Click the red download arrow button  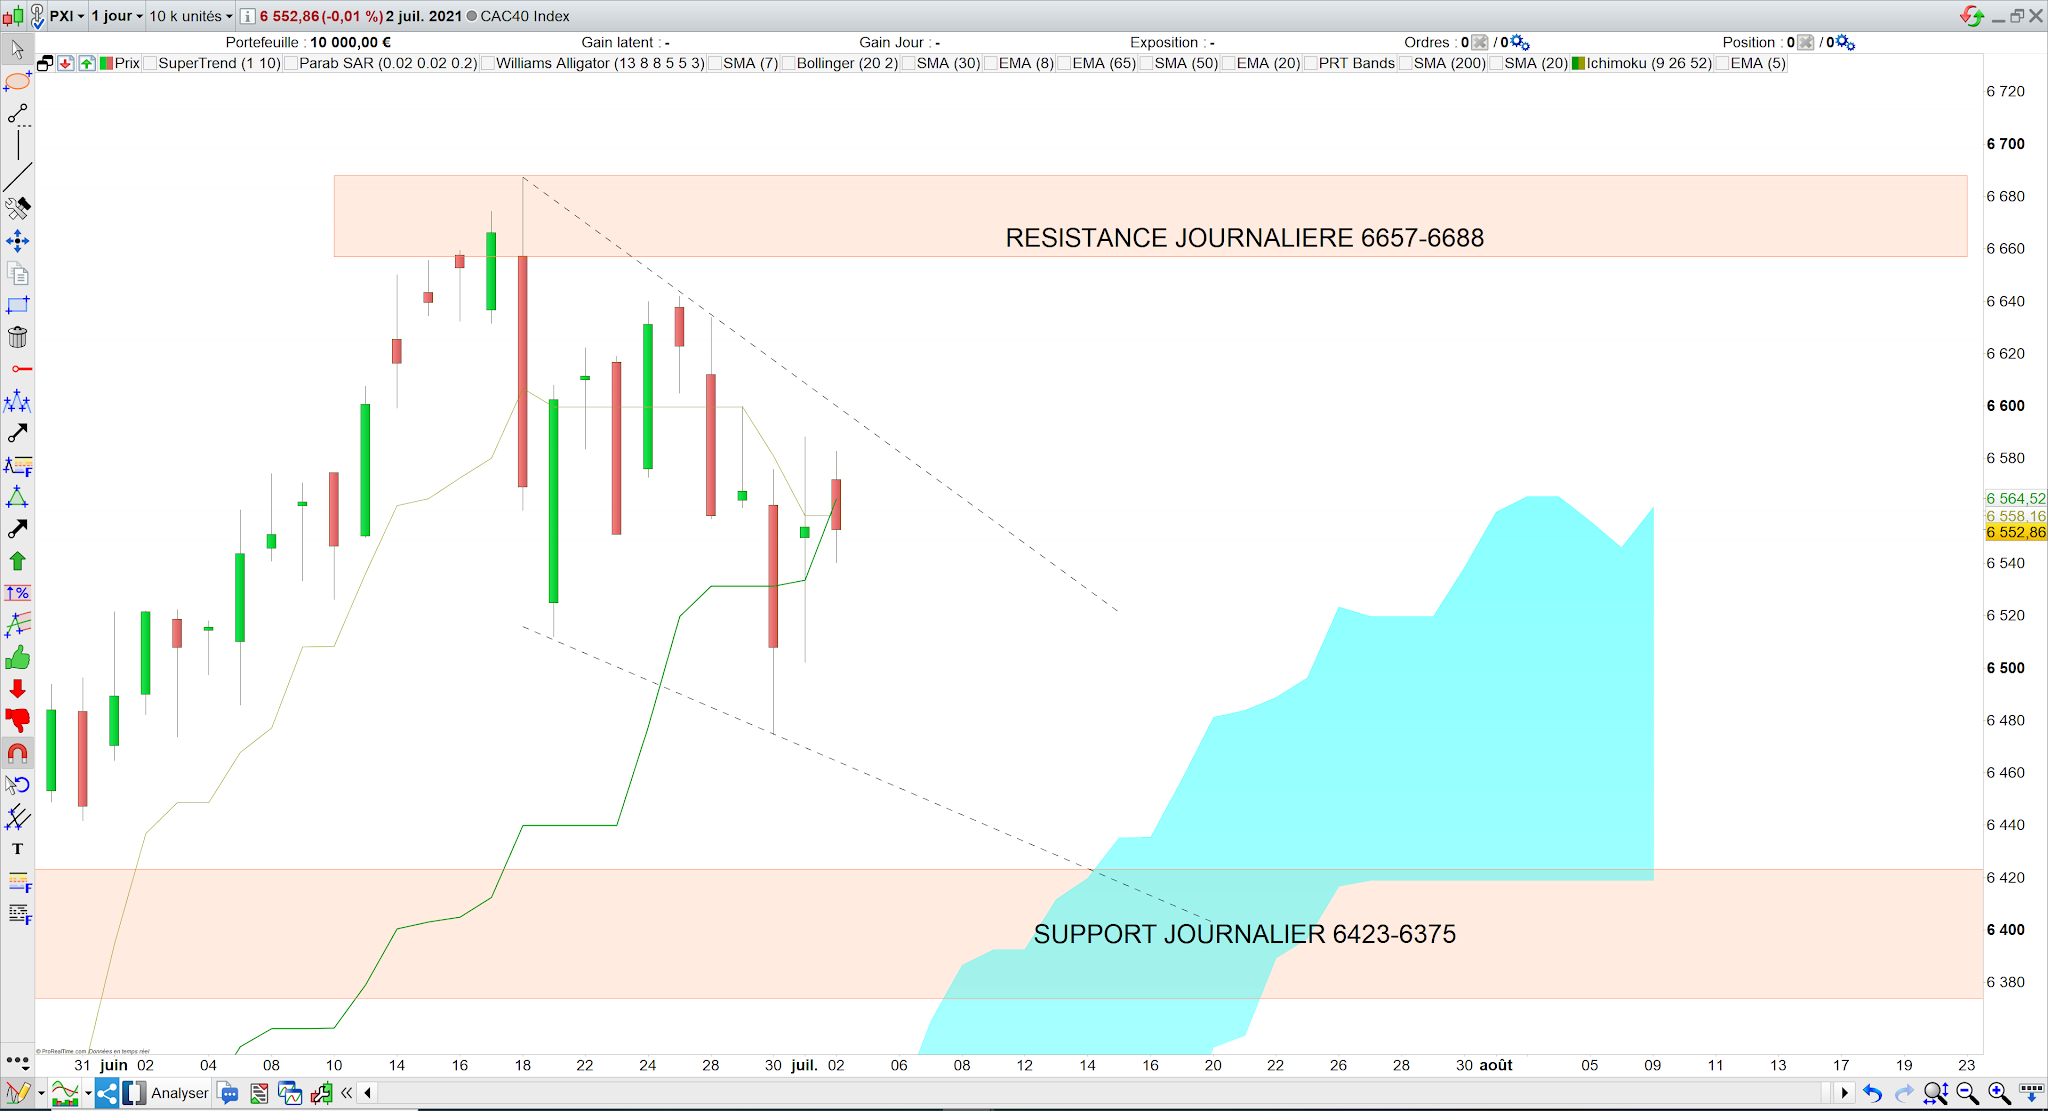coord(66,63)
